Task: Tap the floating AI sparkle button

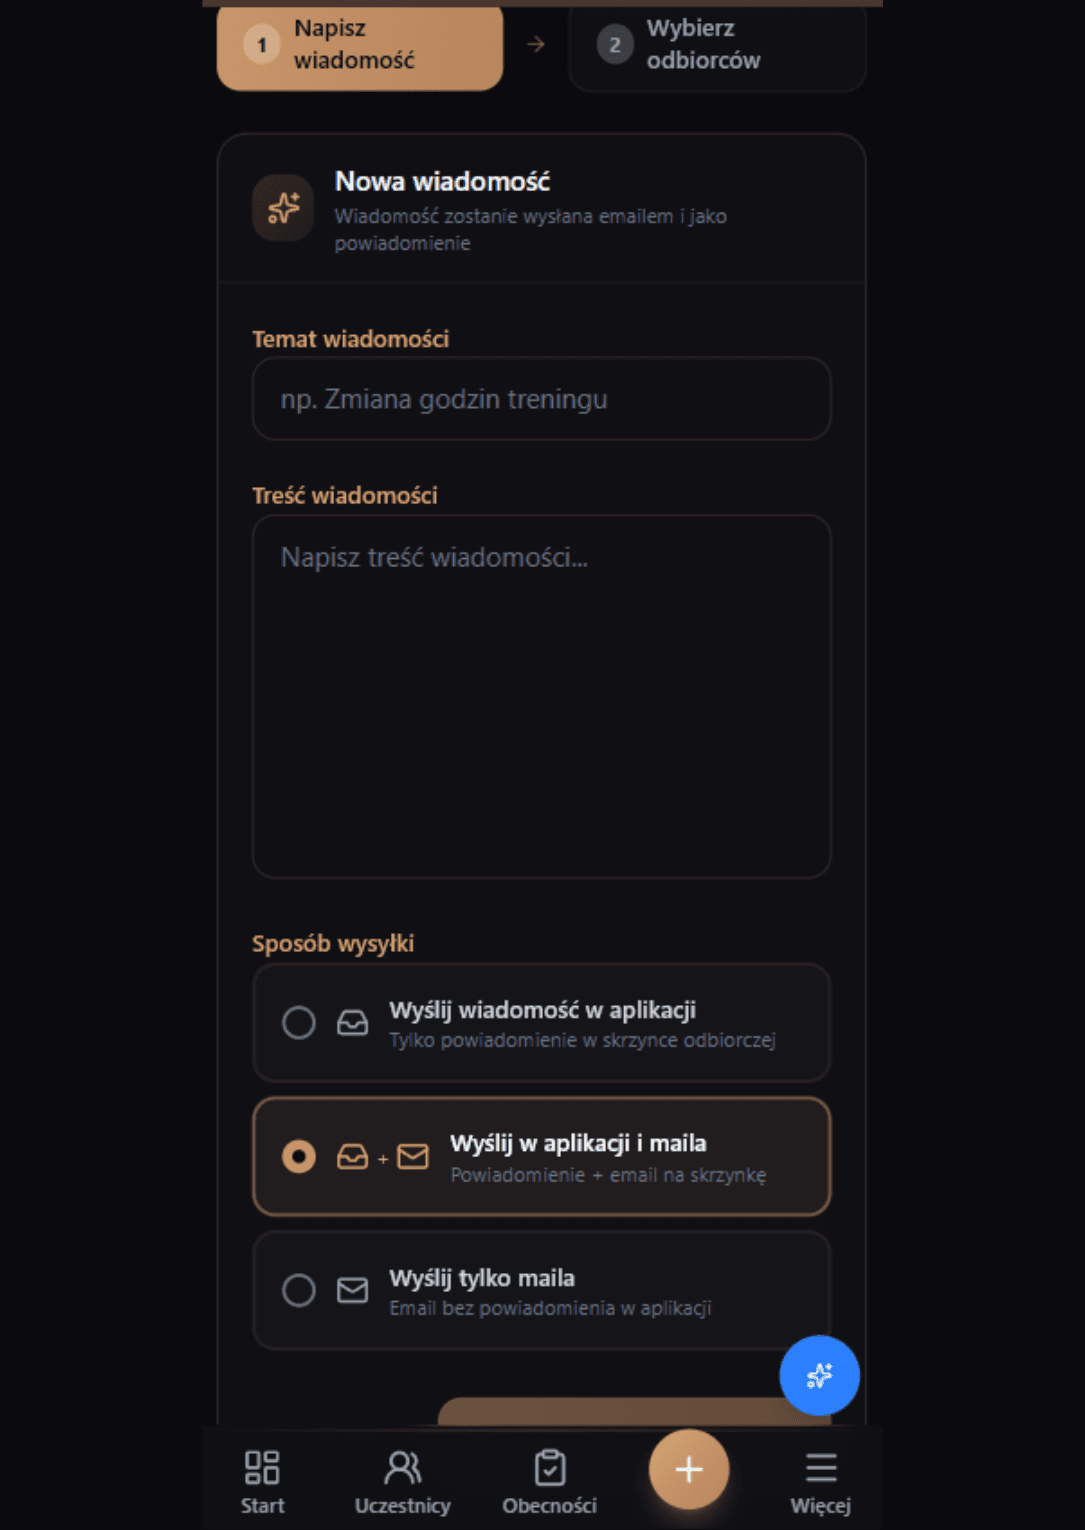Action: 819,1375
